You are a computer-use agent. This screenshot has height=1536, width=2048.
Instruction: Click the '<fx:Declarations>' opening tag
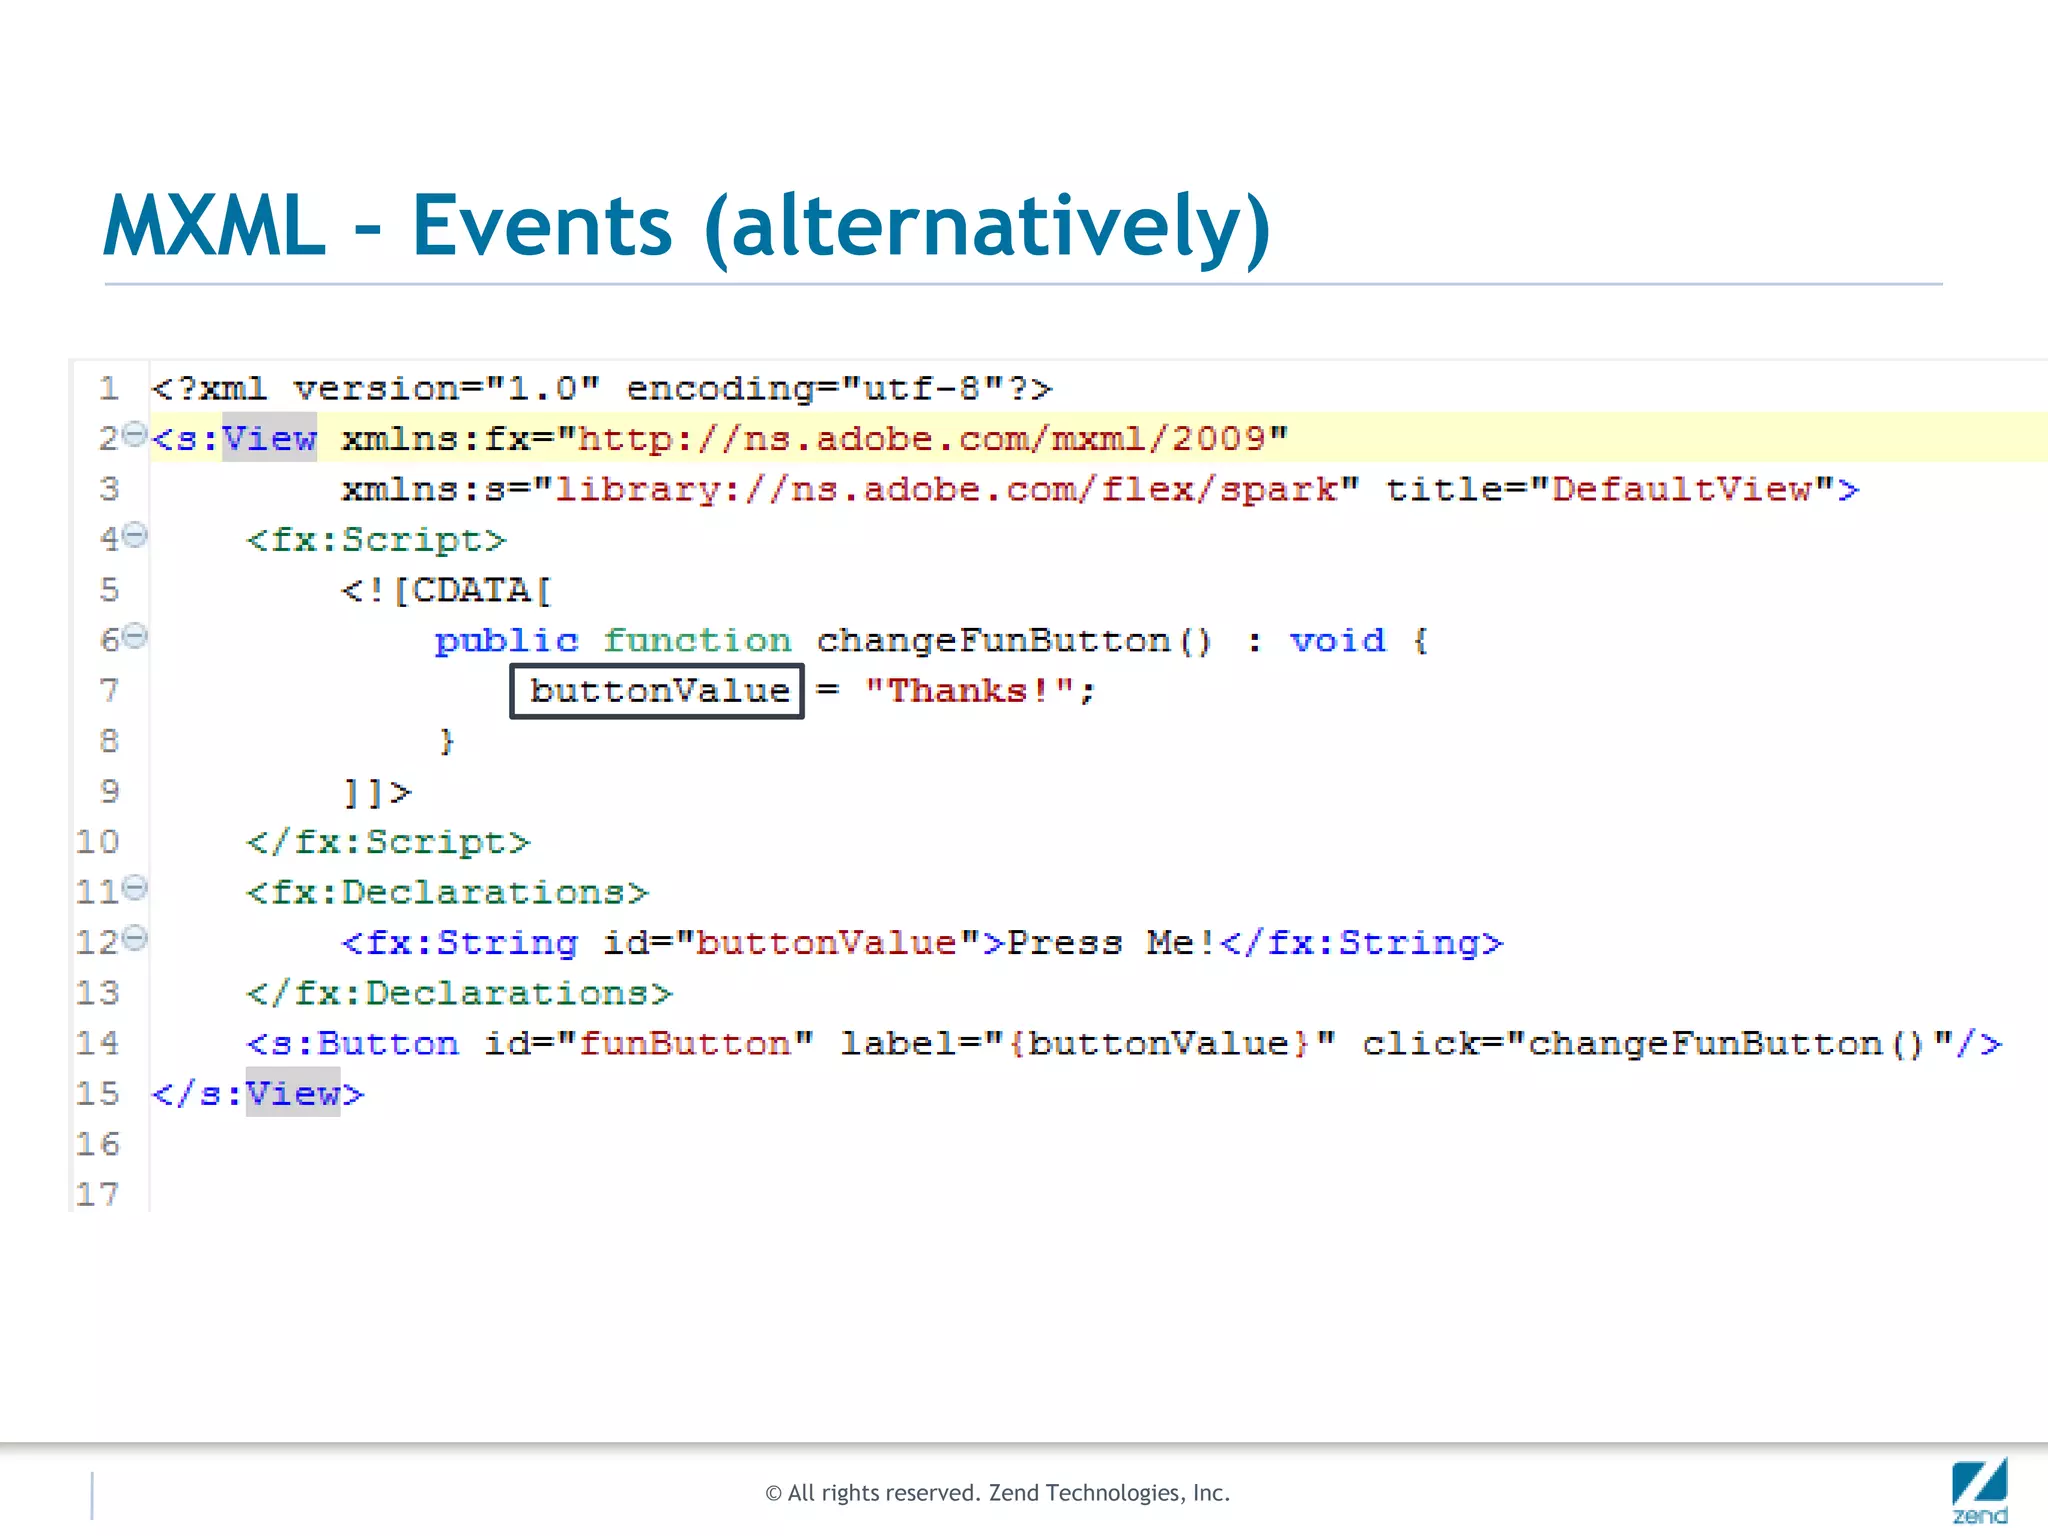click(x=448, y=892)
